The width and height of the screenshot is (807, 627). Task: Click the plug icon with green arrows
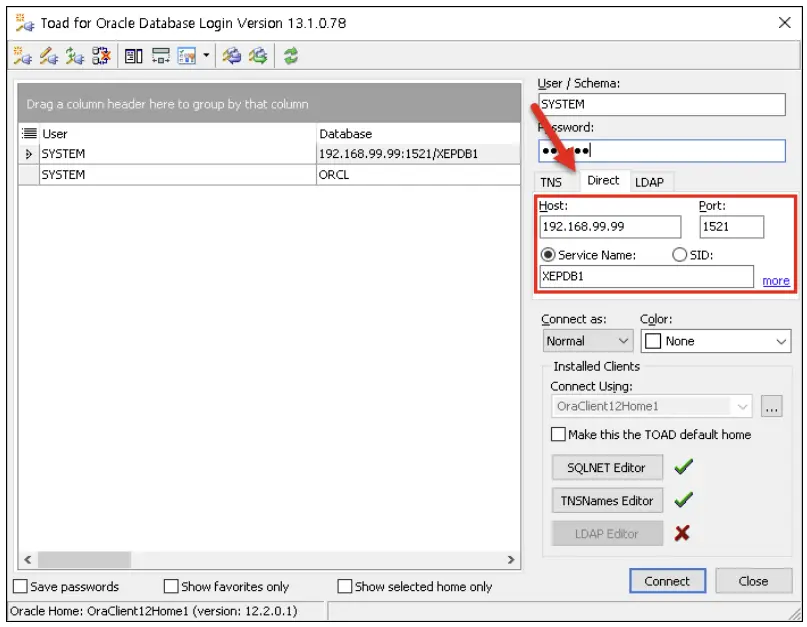point(75,56)
